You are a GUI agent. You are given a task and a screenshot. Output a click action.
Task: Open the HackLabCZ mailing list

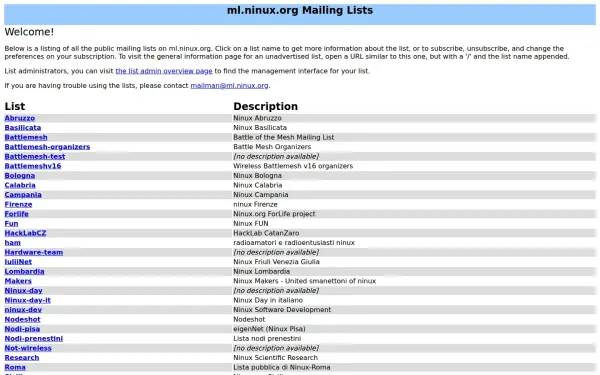(25, 233)
